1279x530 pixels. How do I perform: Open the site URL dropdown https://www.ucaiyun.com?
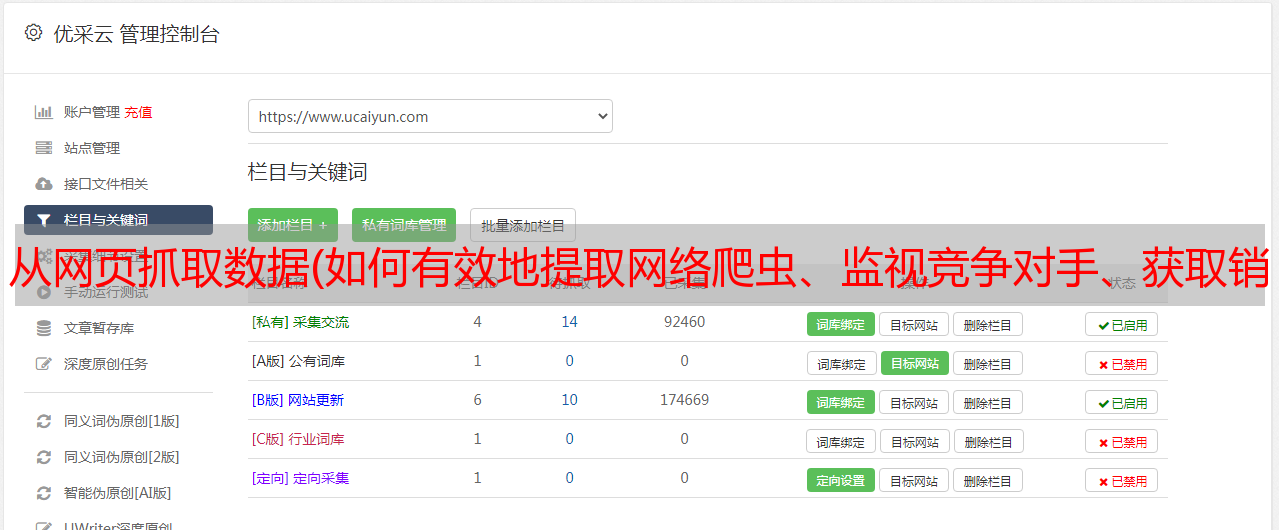coord(430,116)
